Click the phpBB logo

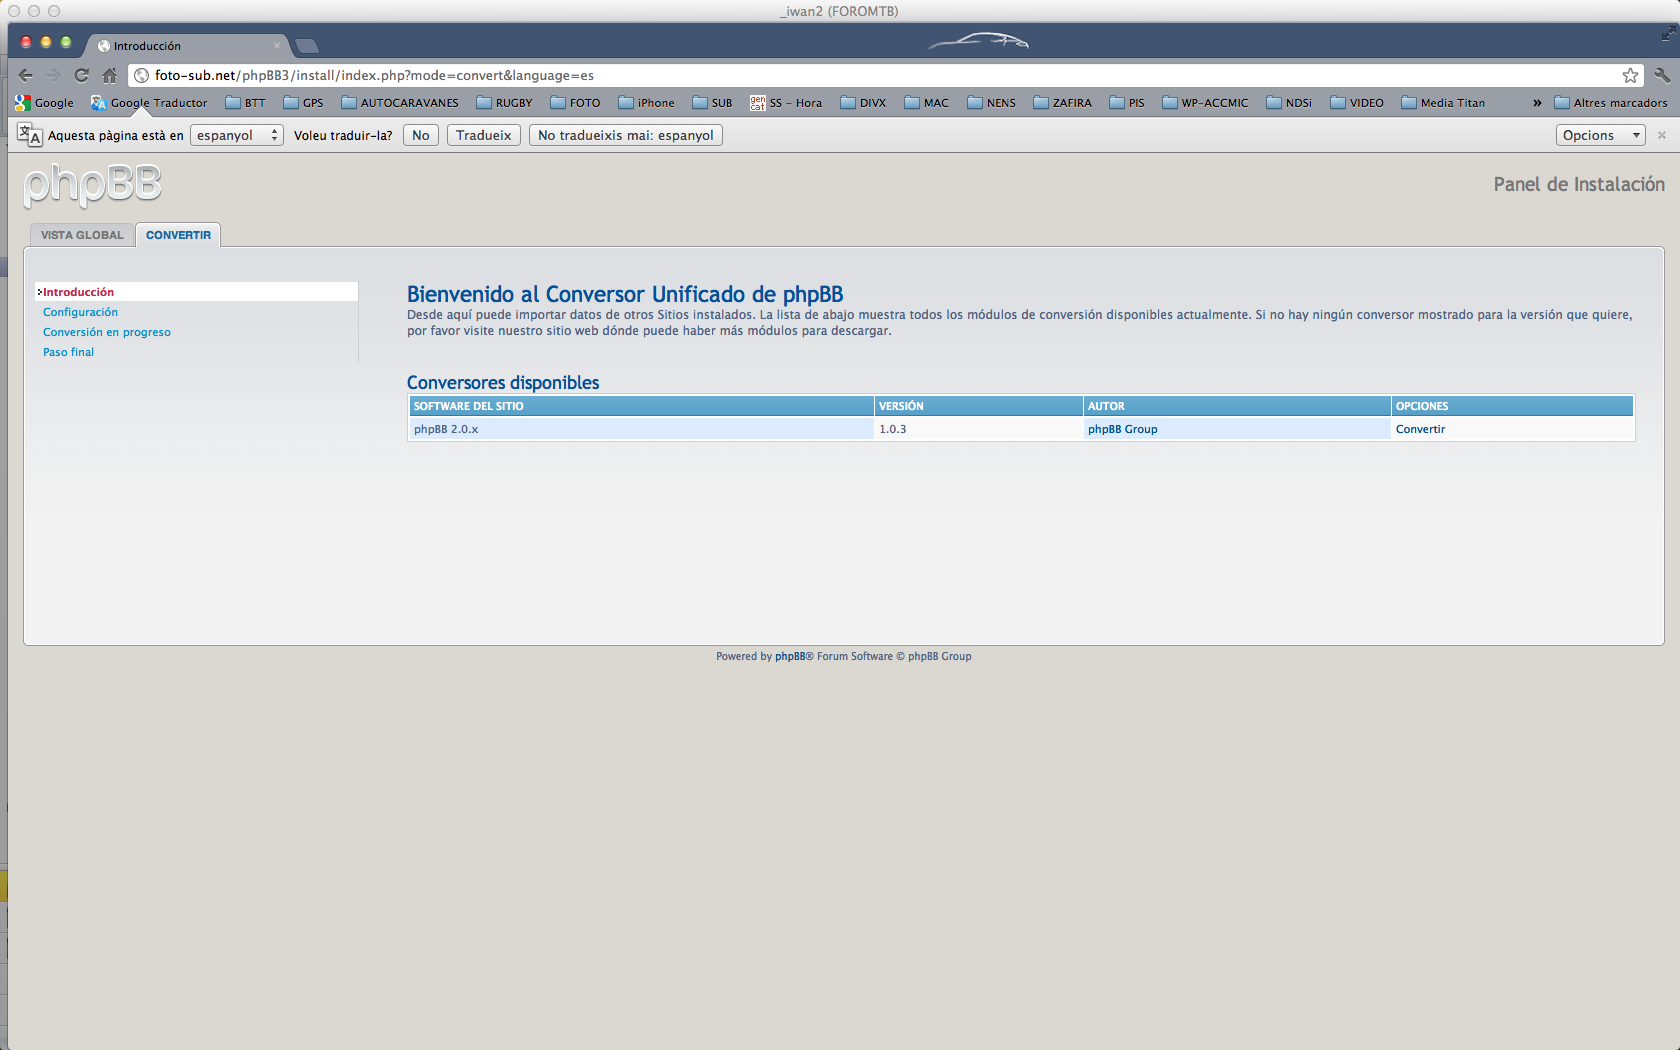point(92,185)
